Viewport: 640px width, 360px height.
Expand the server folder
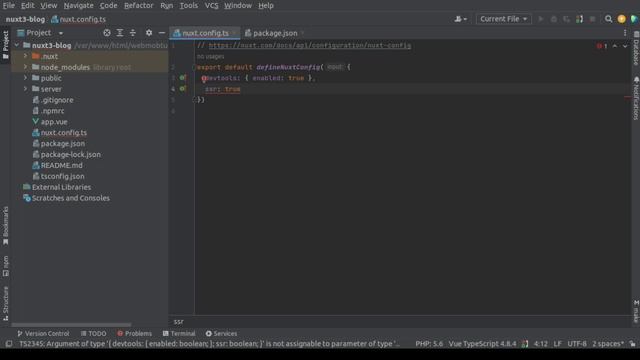tap(25, 89)
